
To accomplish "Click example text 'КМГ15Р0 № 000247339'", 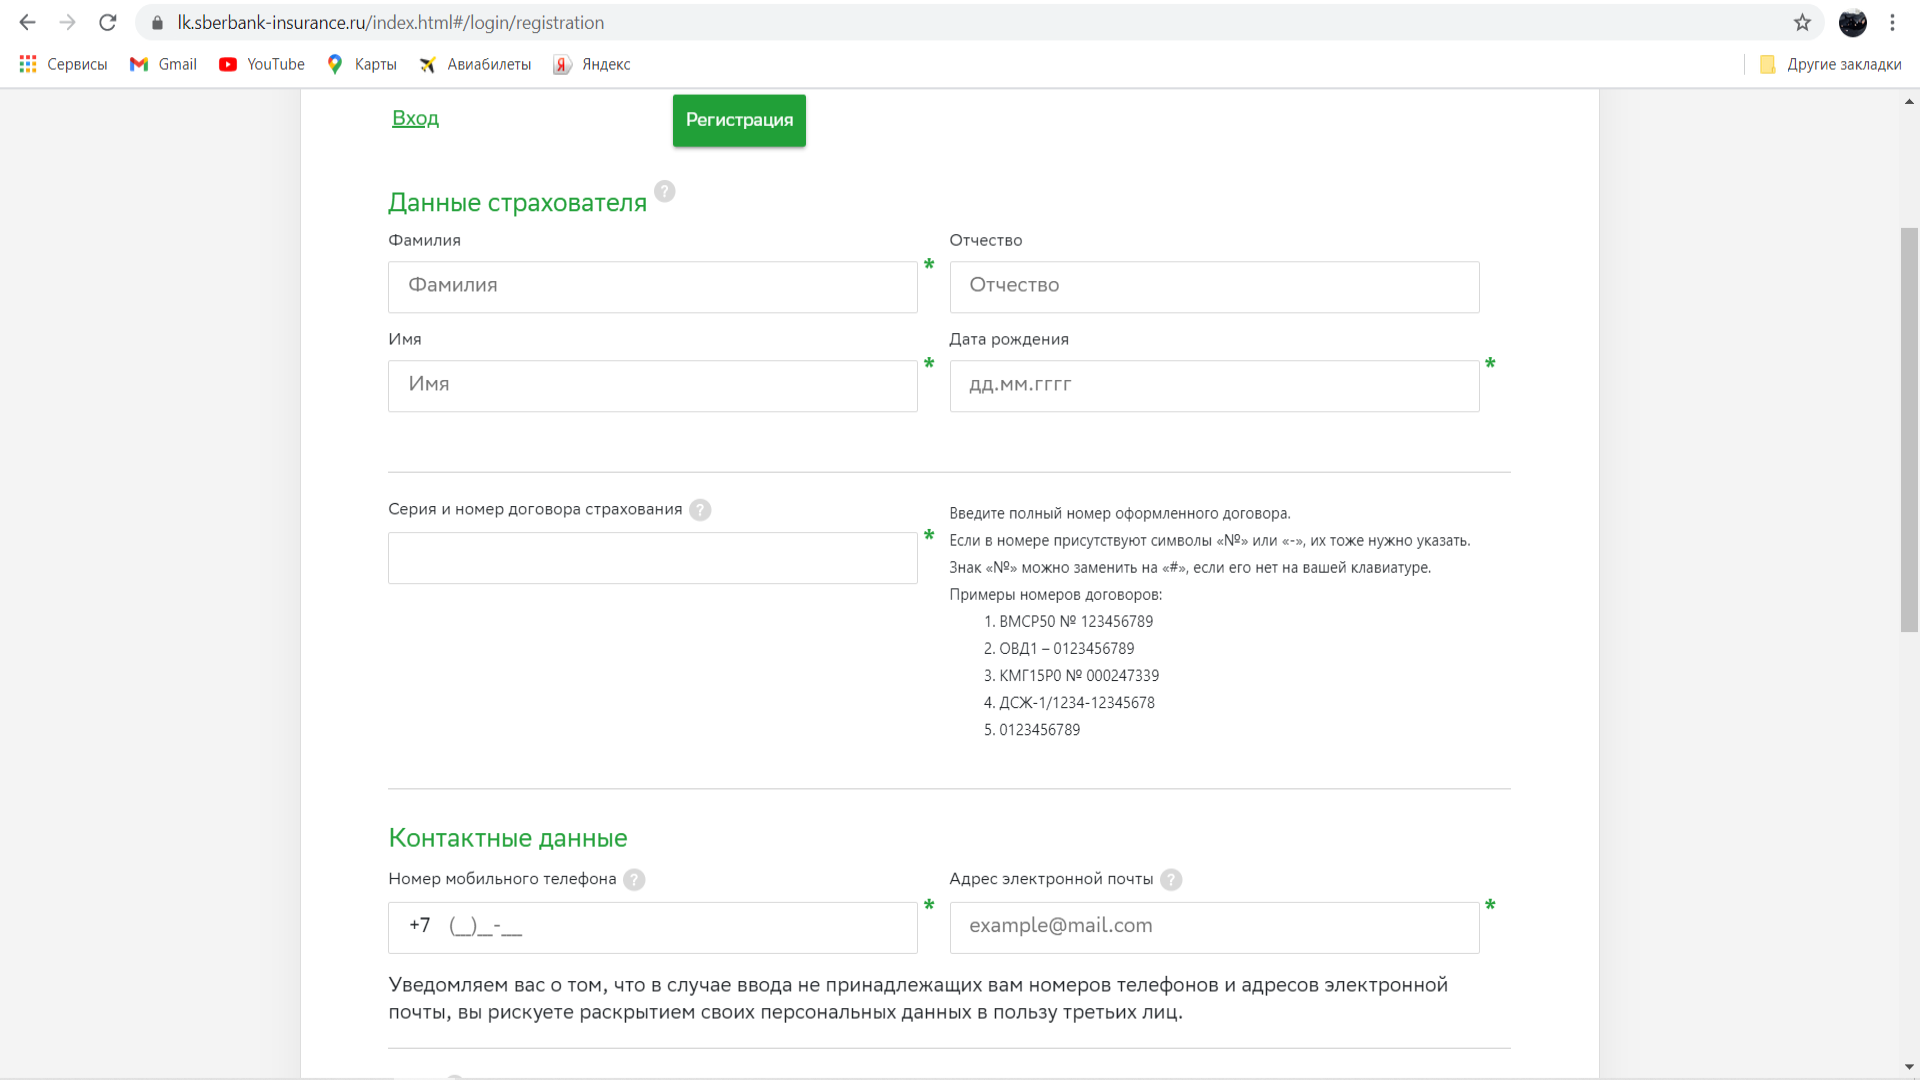I will (x=1079, y=676).
